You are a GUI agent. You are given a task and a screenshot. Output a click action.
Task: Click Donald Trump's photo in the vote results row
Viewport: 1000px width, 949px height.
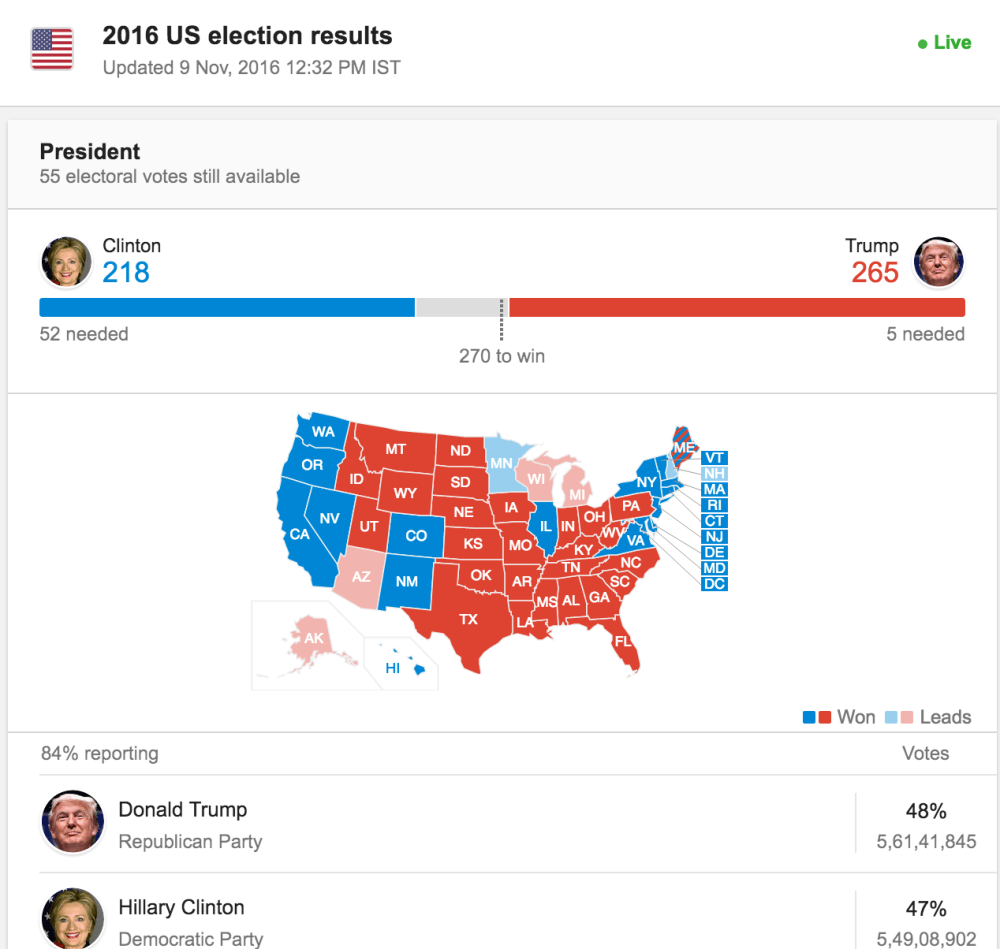pos(71,822)
